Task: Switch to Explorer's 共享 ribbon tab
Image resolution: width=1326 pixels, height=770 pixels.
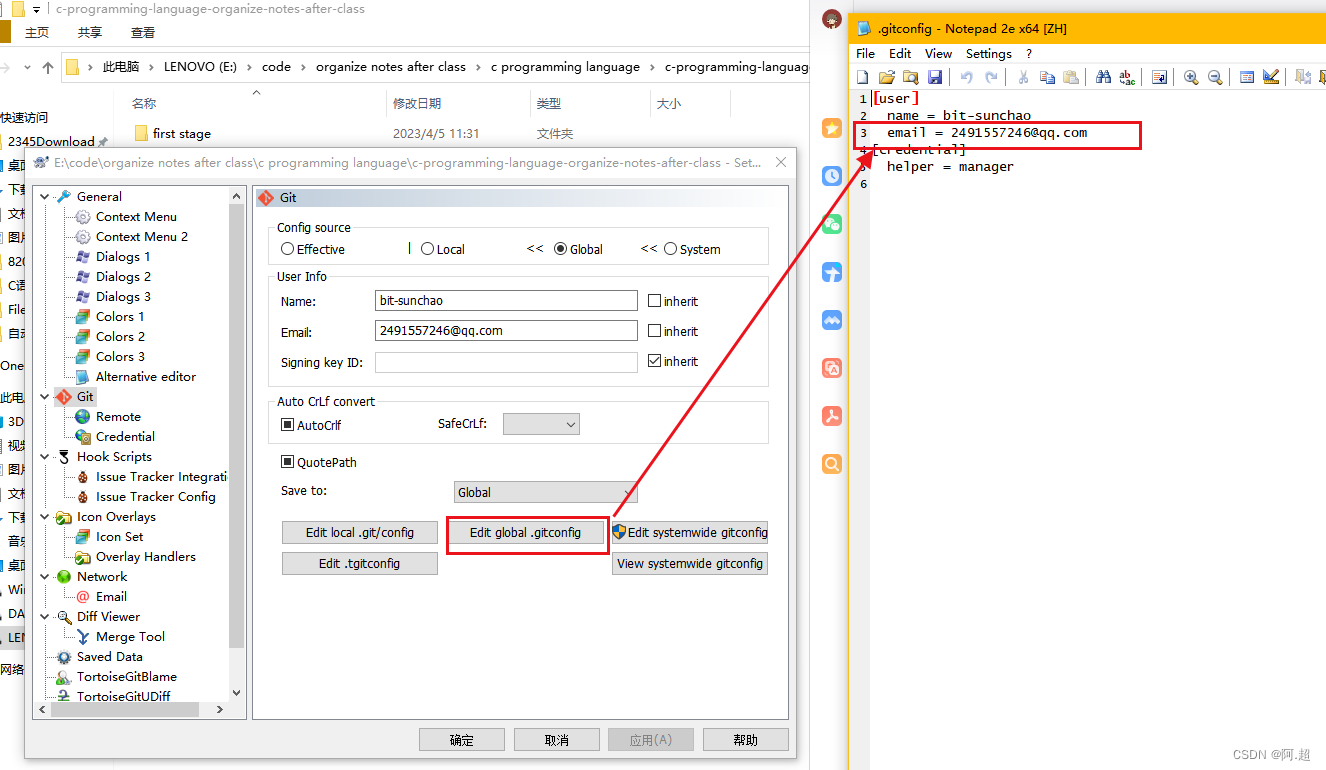Action: click(x=90, y=32)
